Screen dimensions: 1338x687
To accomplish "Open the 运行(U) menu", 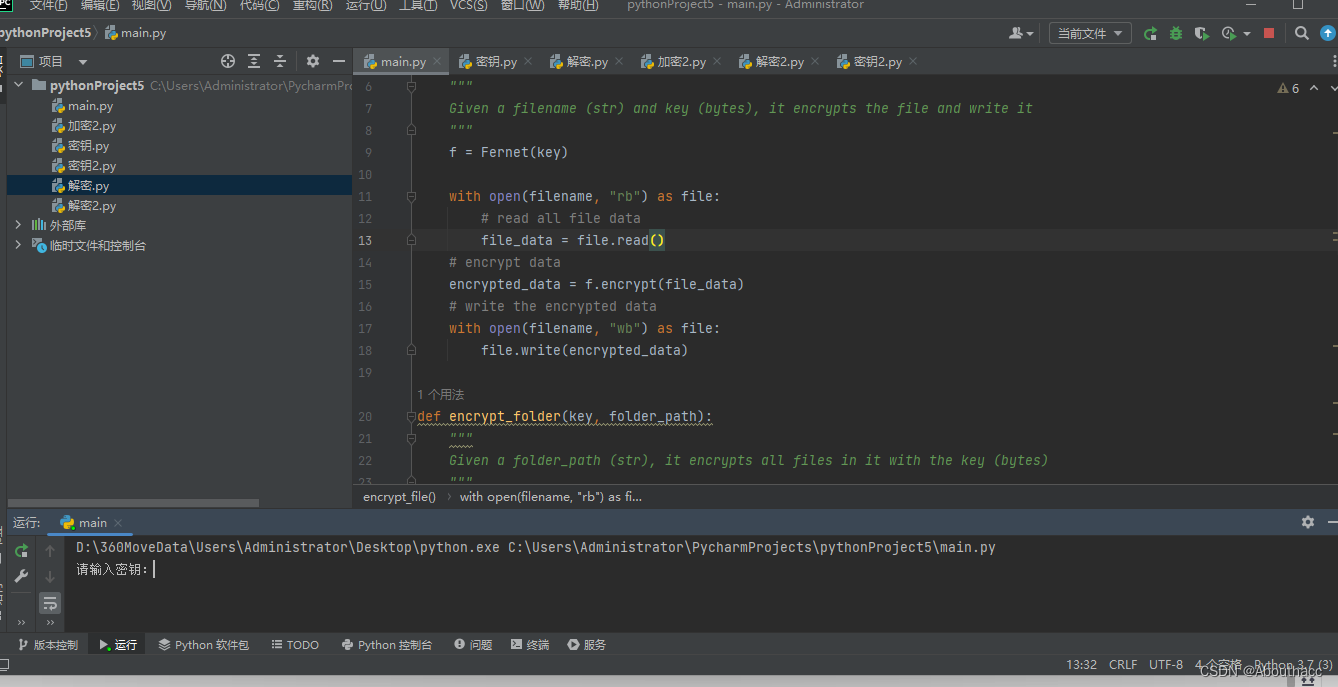I will pyautogui.click(x=366, y=5).
